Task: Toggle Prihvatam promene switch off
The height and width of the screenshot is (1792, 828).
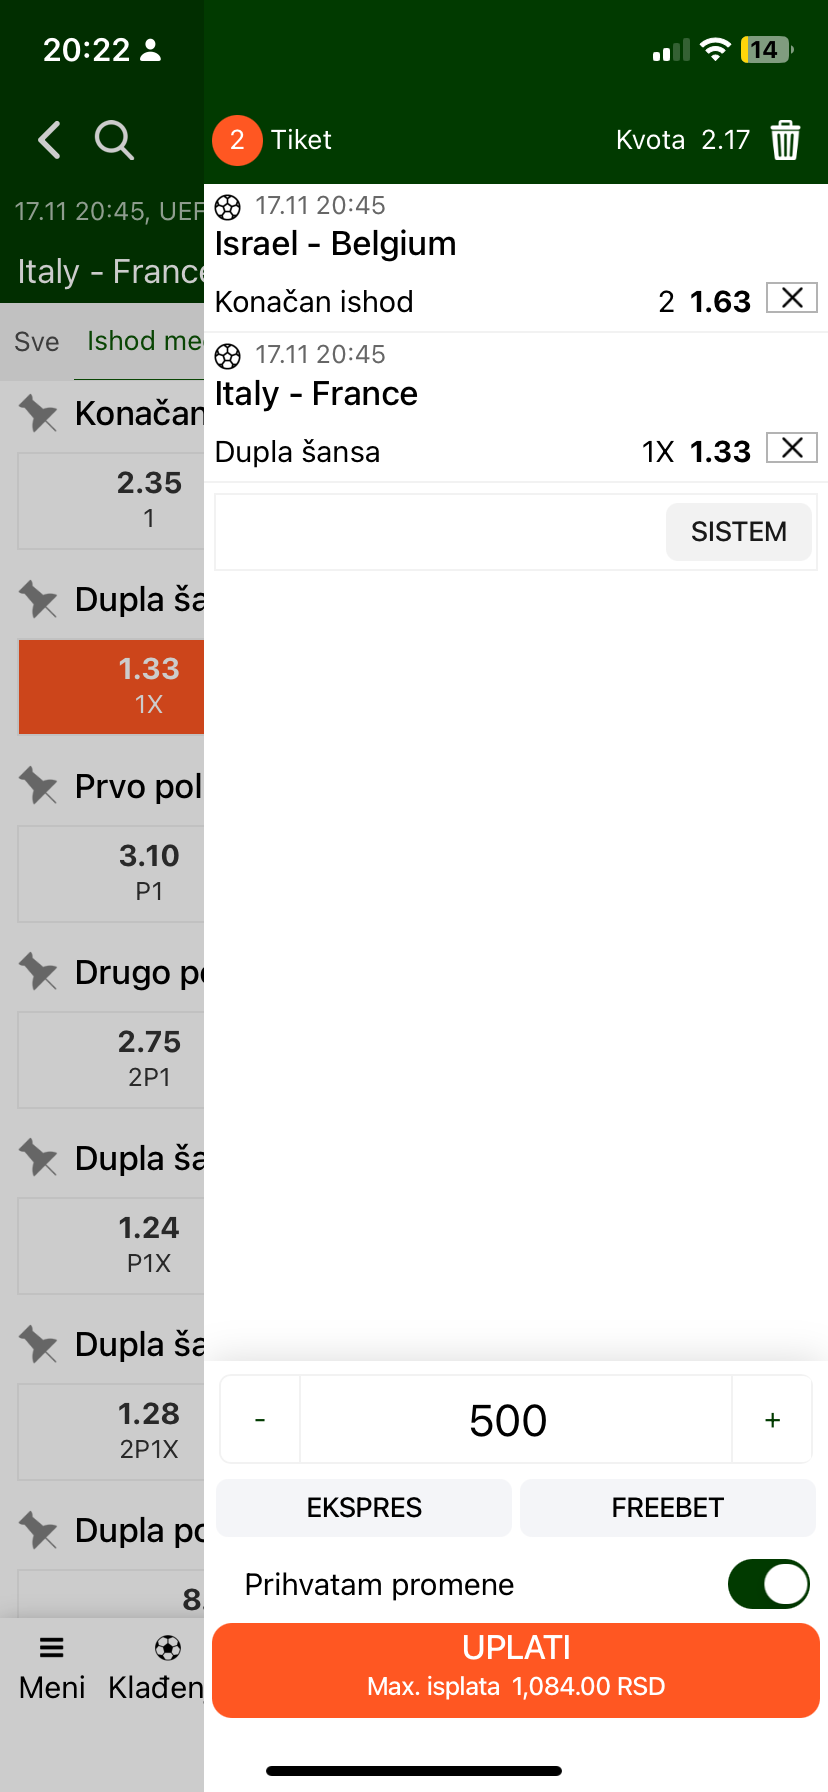Action: pyautogui.click(x=768, y=1584)
